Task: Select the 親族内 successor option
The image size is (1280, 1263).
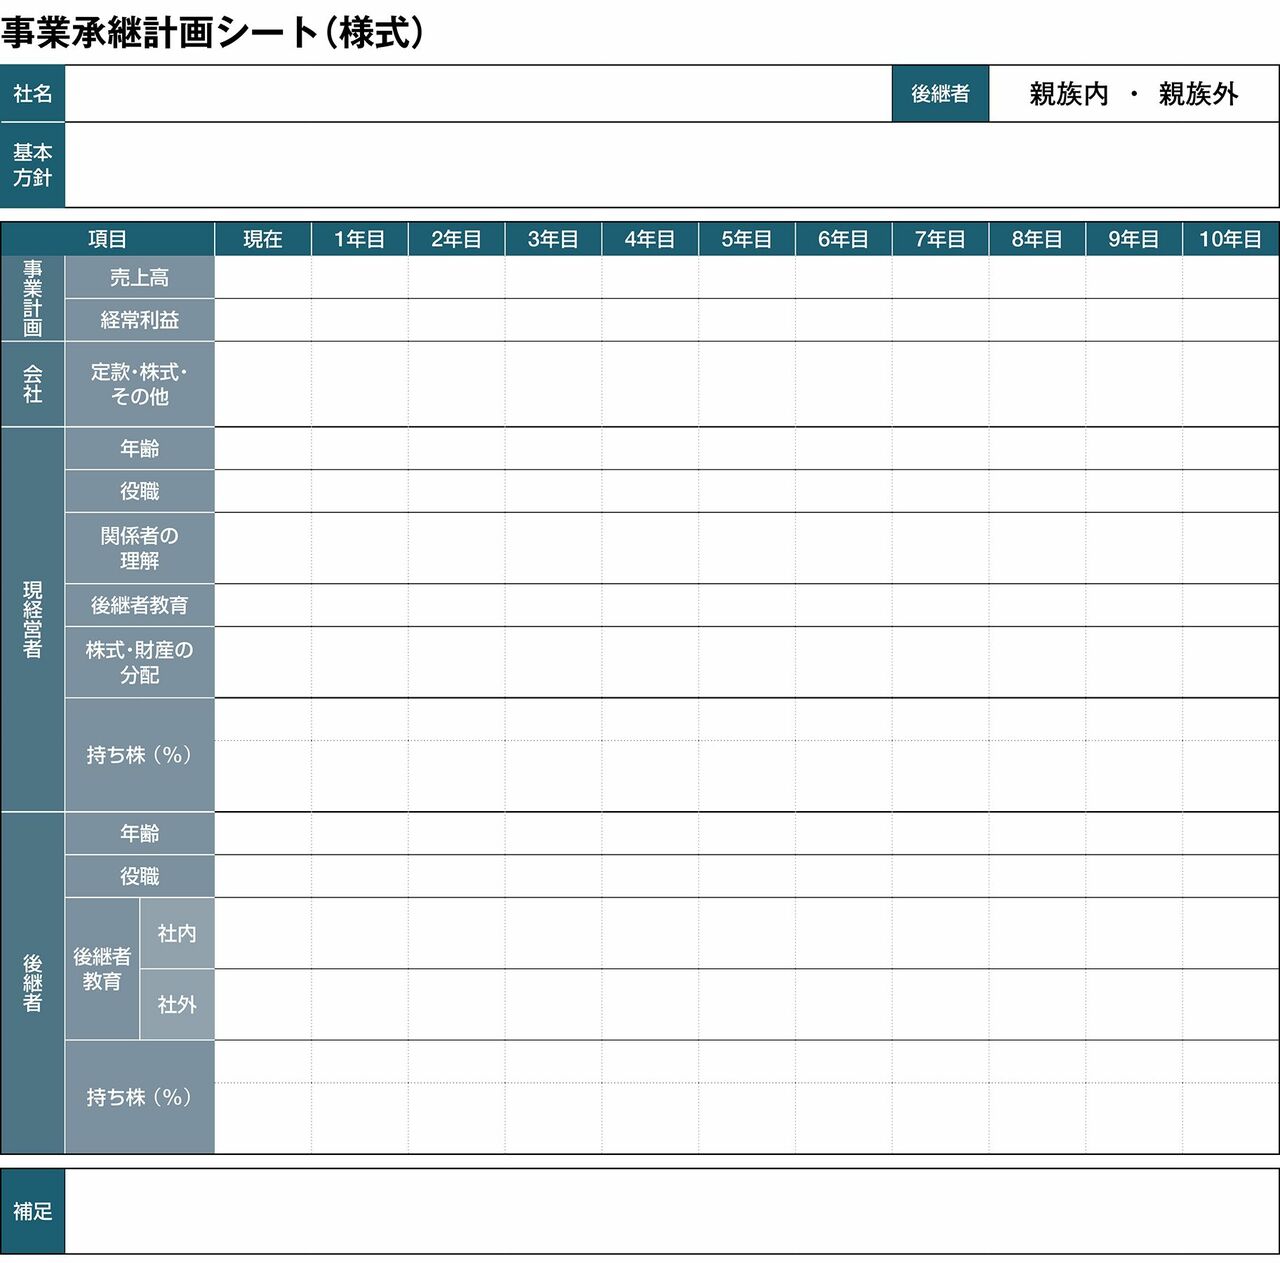Action: (1069, 94)
